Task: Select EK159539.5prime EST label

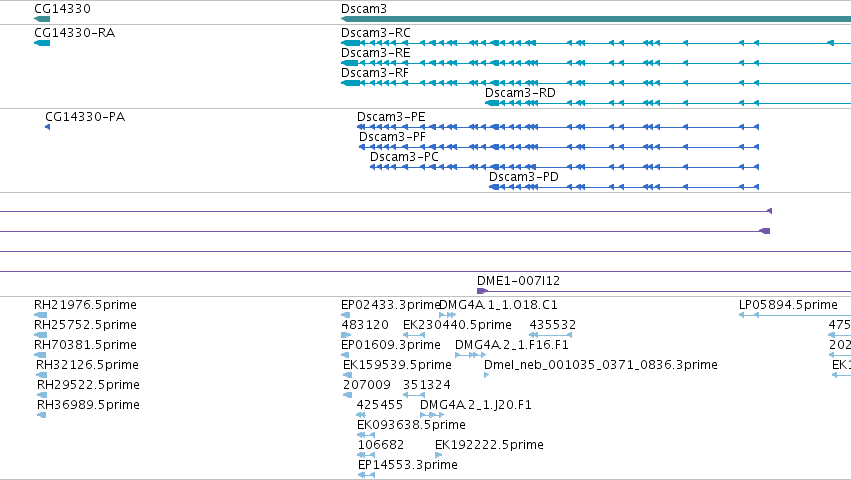Action: pos(397,365)
